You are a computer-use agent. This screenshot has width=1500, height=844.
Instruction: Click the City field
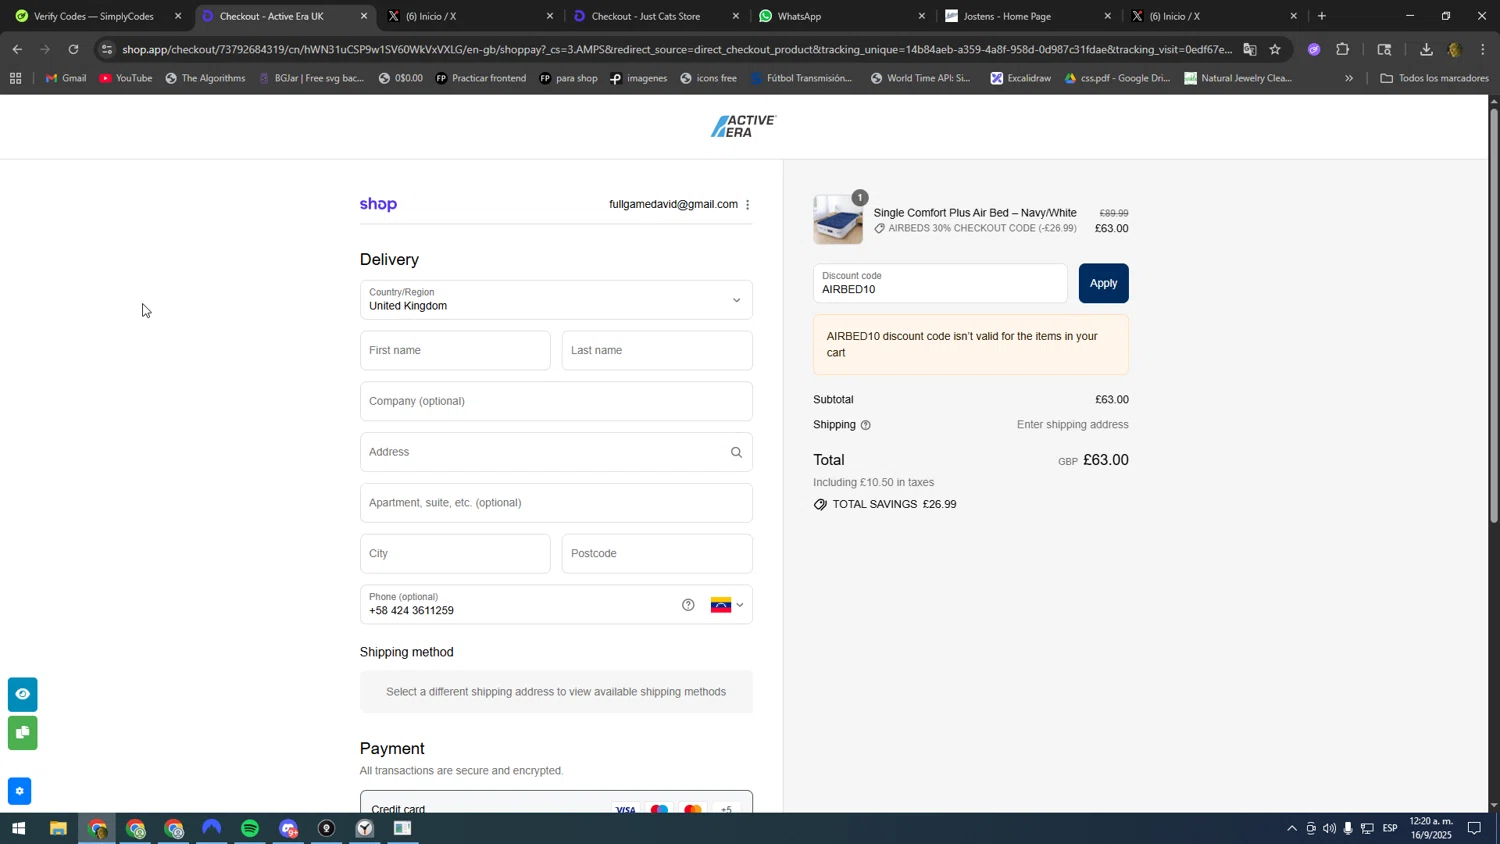pos(455,554)
